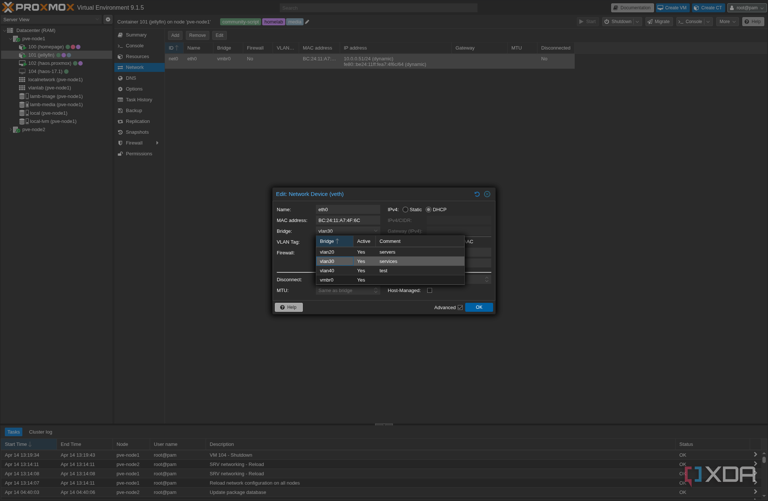Select the pve-node2 node
Screen dimensions: 768x501
click(x=33, y=130)
